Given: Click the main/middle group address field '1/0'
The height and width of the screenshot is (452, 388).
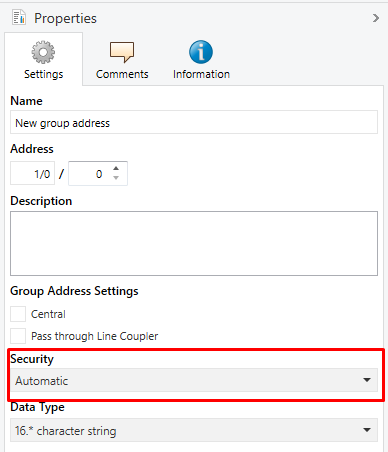Looking at the screenshot, I should [33, 173].
